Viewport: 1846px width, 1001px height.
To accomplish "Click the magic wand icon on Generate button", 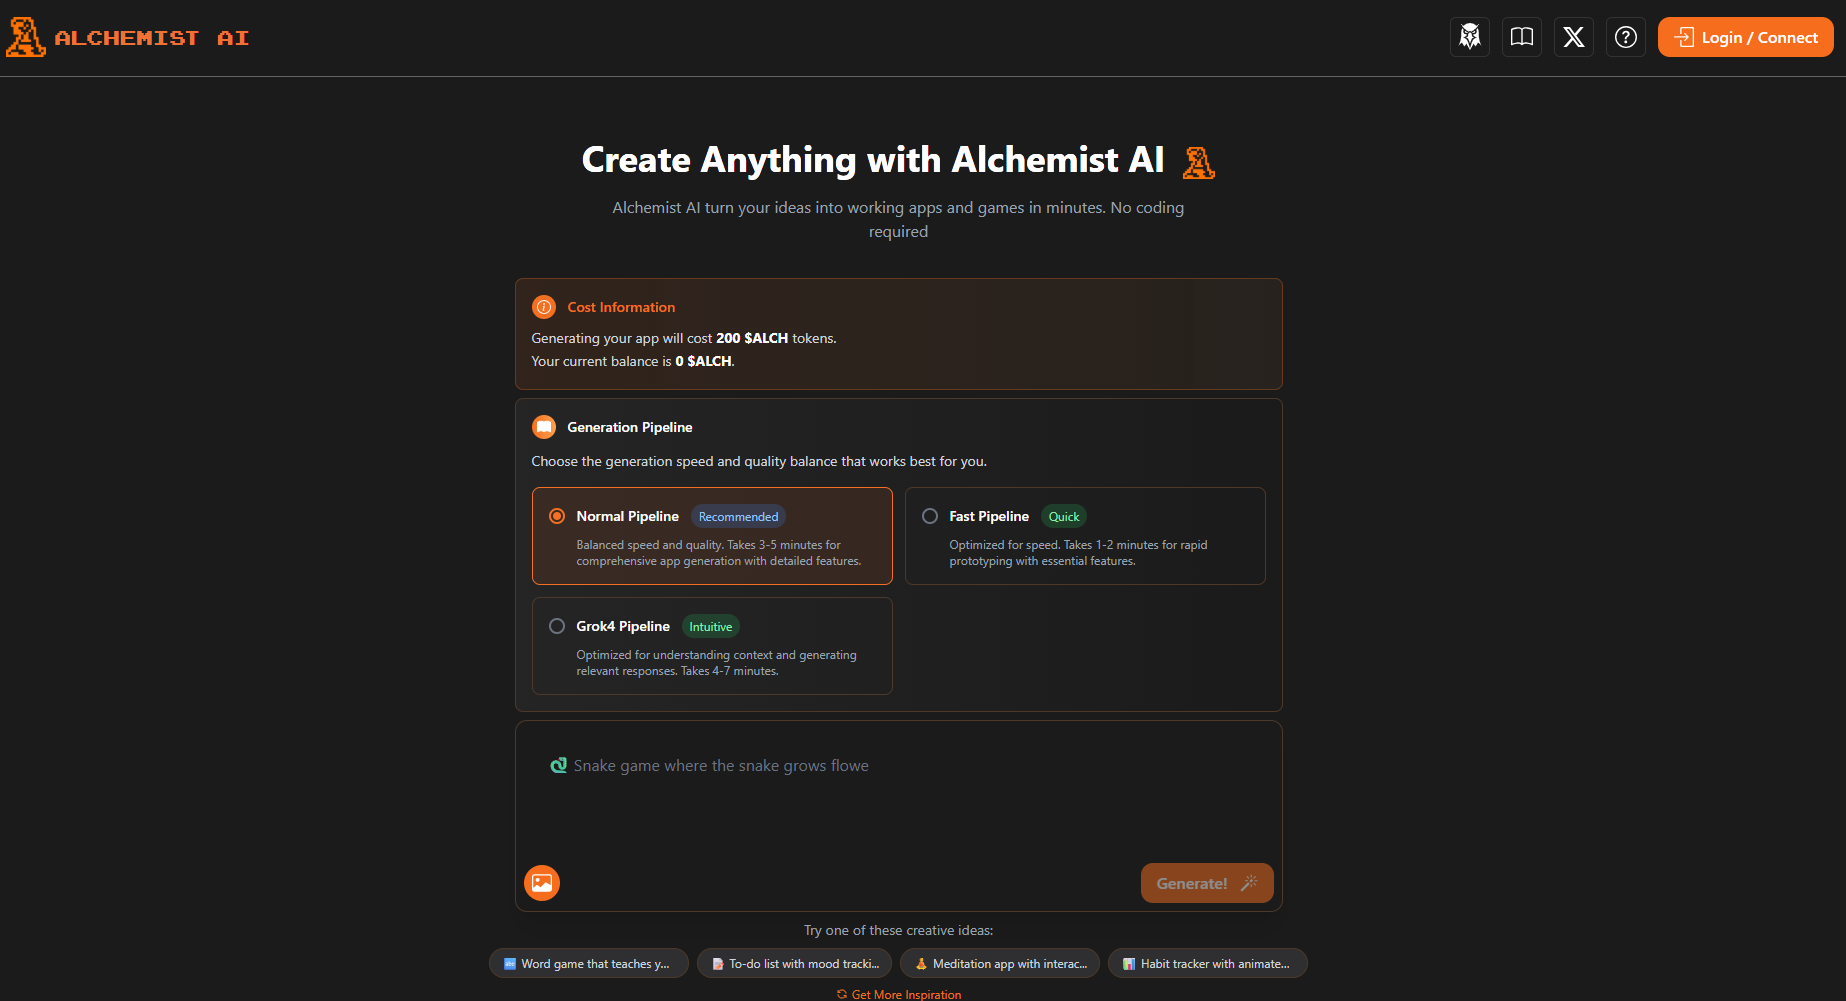I will click(1249, 883).
